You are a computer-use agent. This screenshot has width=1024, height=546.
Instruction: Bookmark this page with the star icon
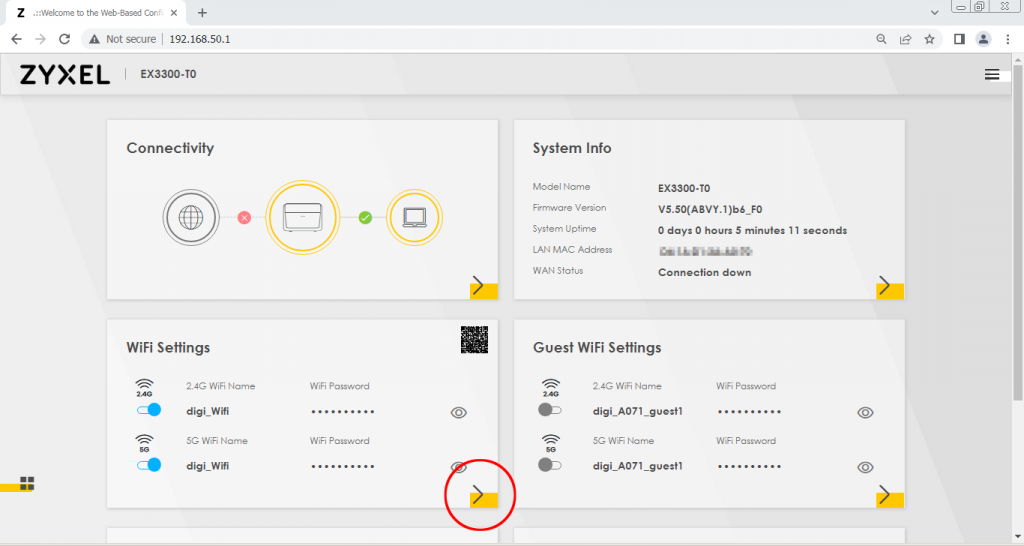929,39
